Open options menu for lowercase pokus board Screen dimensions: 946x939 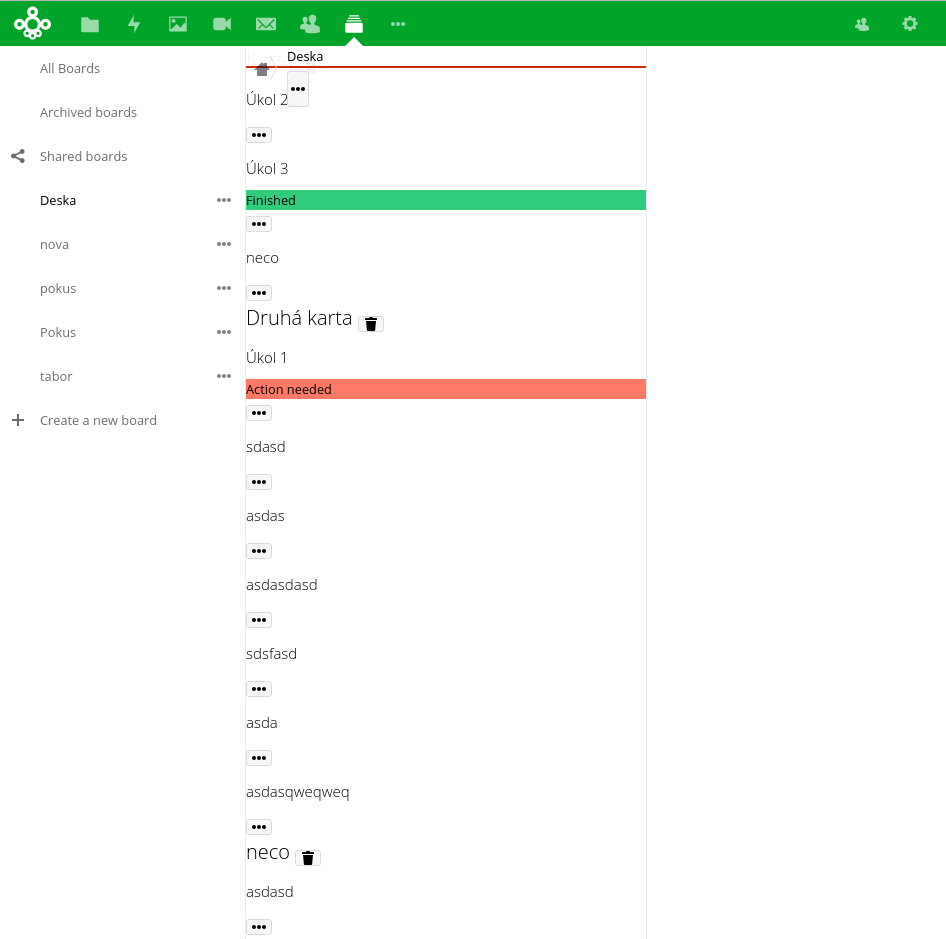tap(224, 288)
